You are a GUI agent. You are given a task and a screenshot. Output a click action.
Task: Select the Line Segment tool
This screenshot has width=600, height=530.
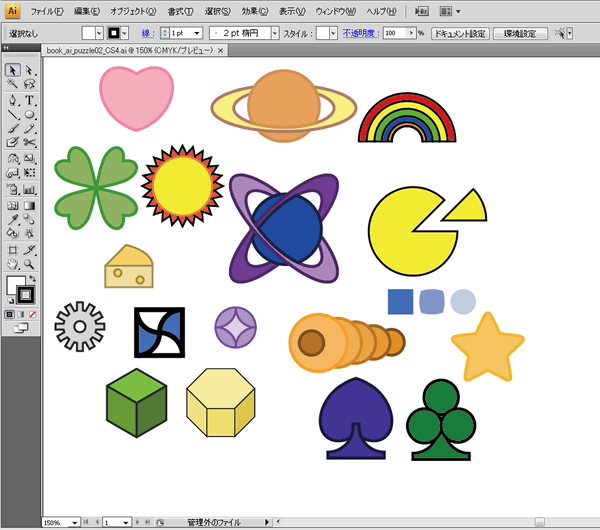tap(13, 114)
